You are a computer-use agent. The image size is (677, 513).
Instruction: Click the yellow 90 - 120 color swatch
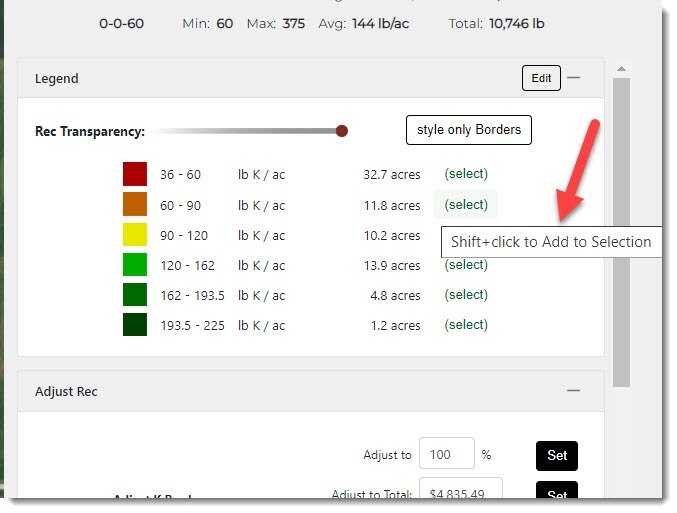(135, 235)
